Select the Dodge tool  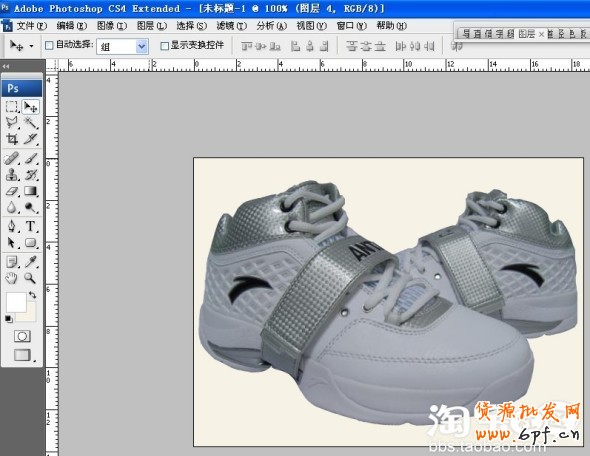pos(31,207)
